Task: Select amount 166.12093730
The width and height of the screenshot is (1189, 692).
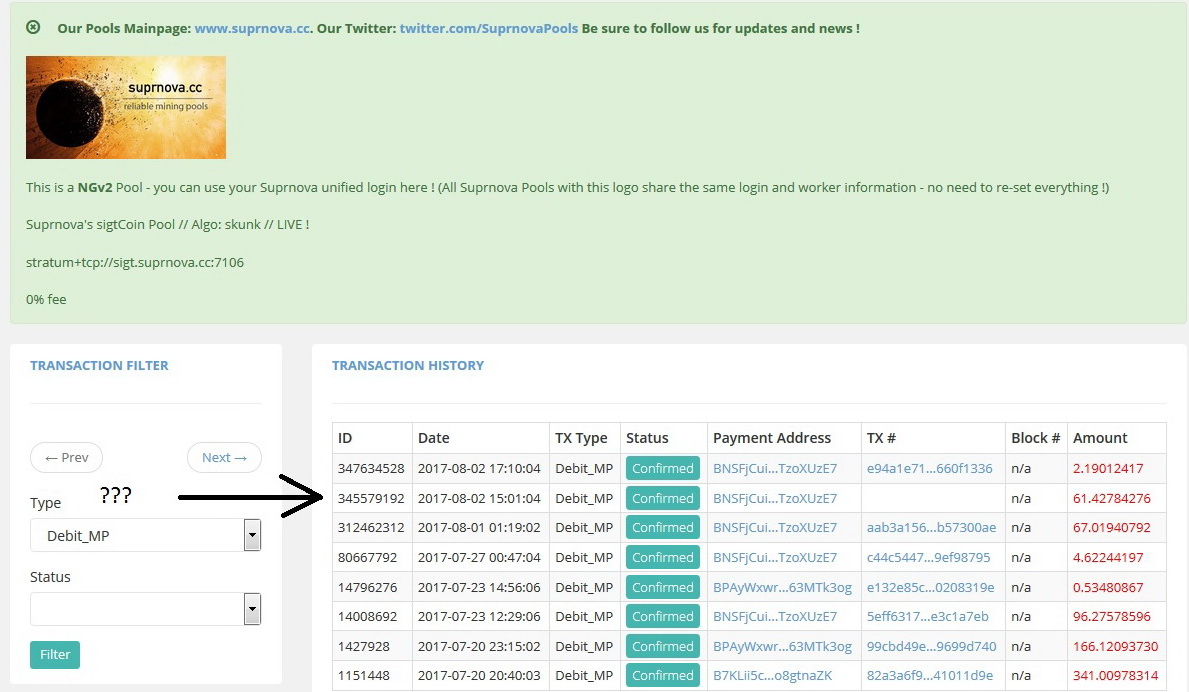Action: tap(1115, 647)
